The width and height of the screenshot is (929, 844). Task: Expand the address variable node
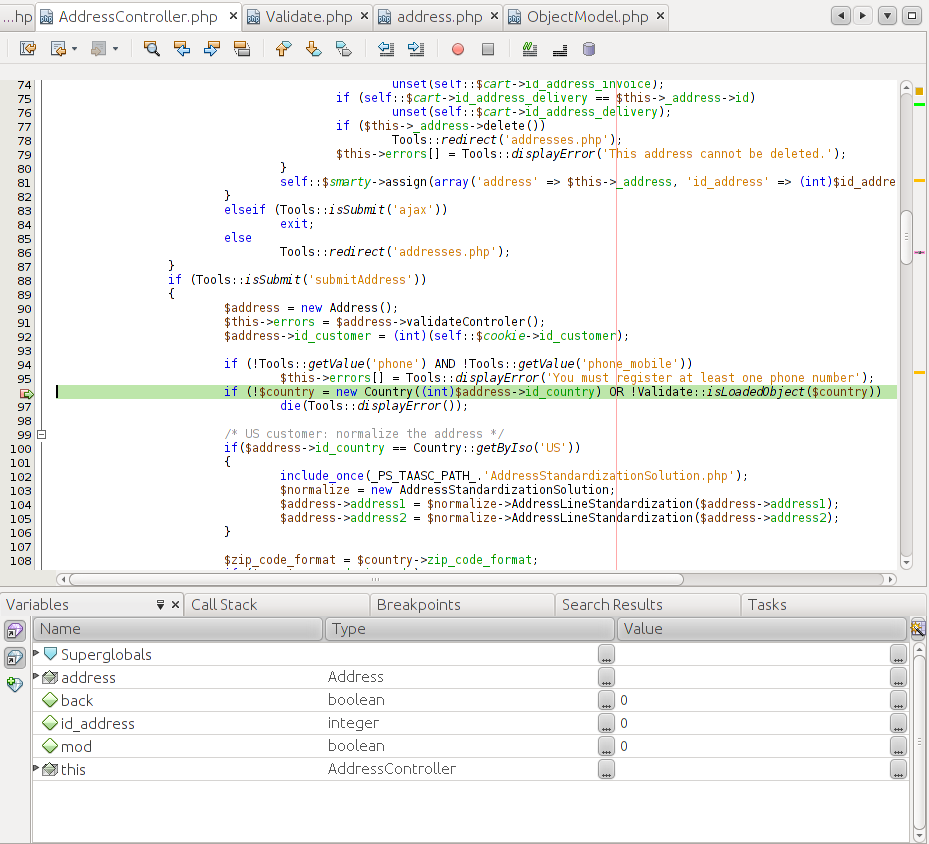coord(37,676)
